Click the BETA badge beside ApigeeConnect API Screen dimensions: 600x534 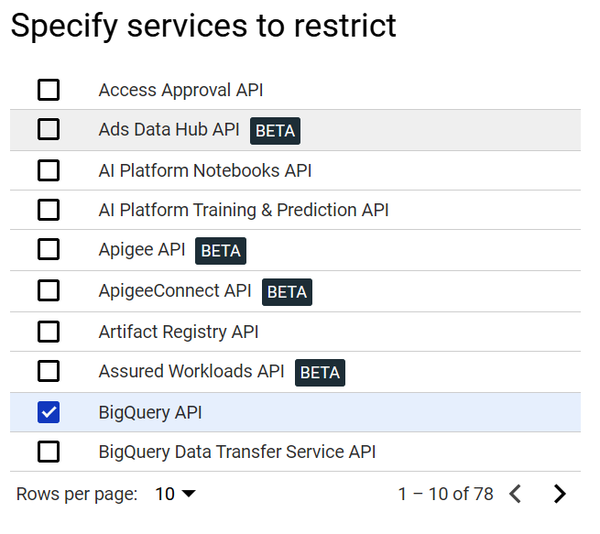pos(287,292)
